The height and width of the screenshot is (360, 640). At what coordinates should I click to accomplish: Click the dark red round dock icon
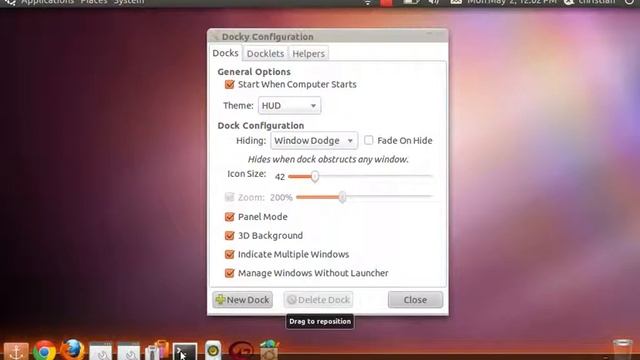[241, 351]
